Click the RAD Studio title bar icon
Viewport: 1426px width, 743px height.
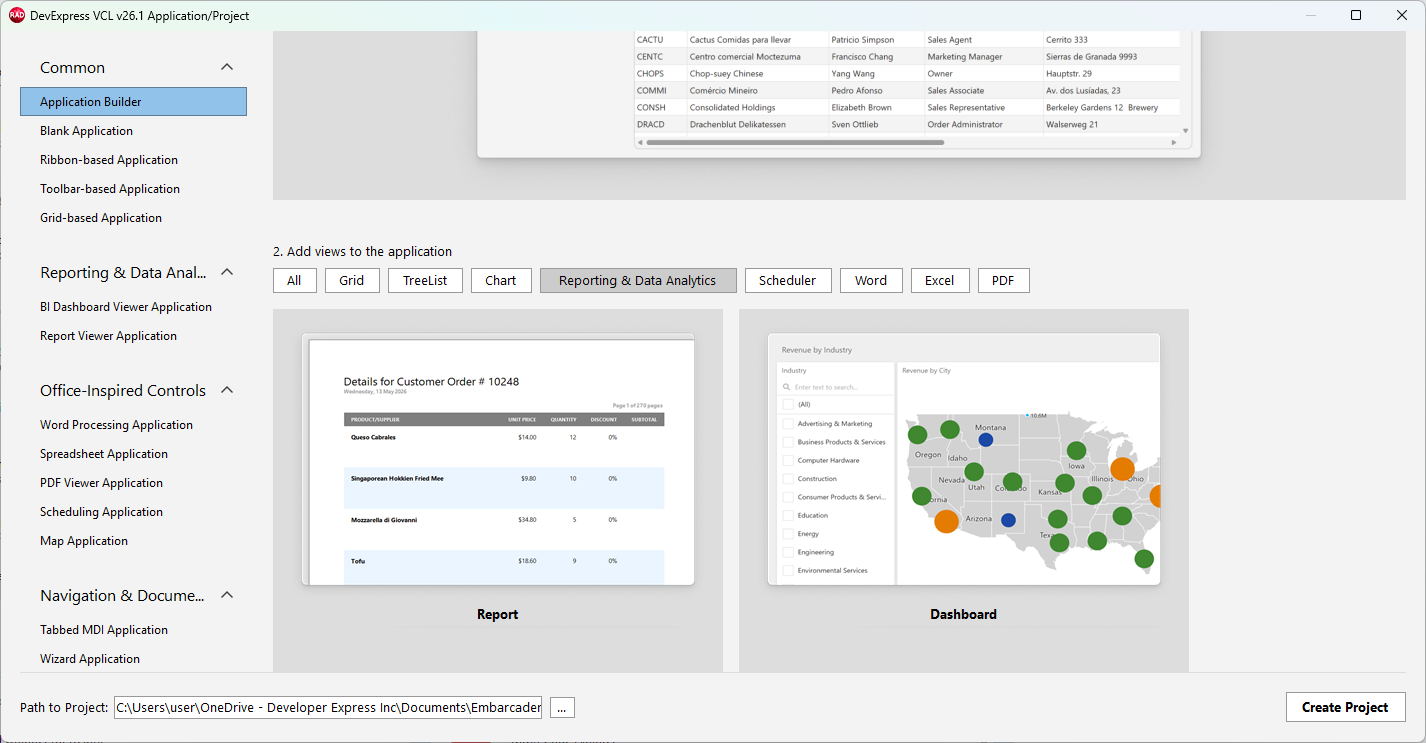17,15
